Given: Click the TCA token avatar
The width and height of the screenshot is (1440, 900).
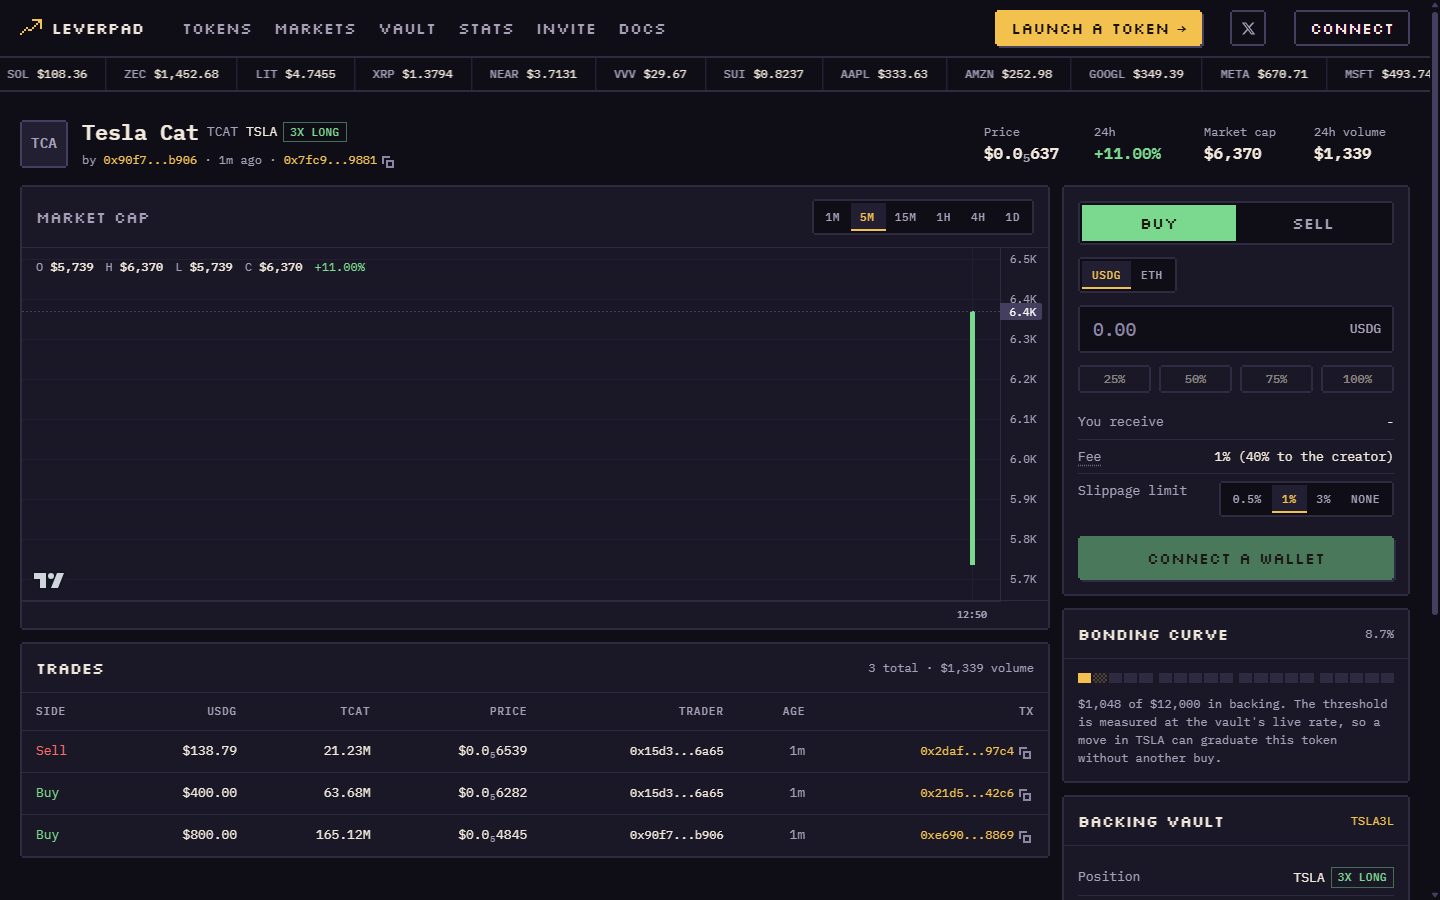Looking at the screenshot, I should click(44, 144).
